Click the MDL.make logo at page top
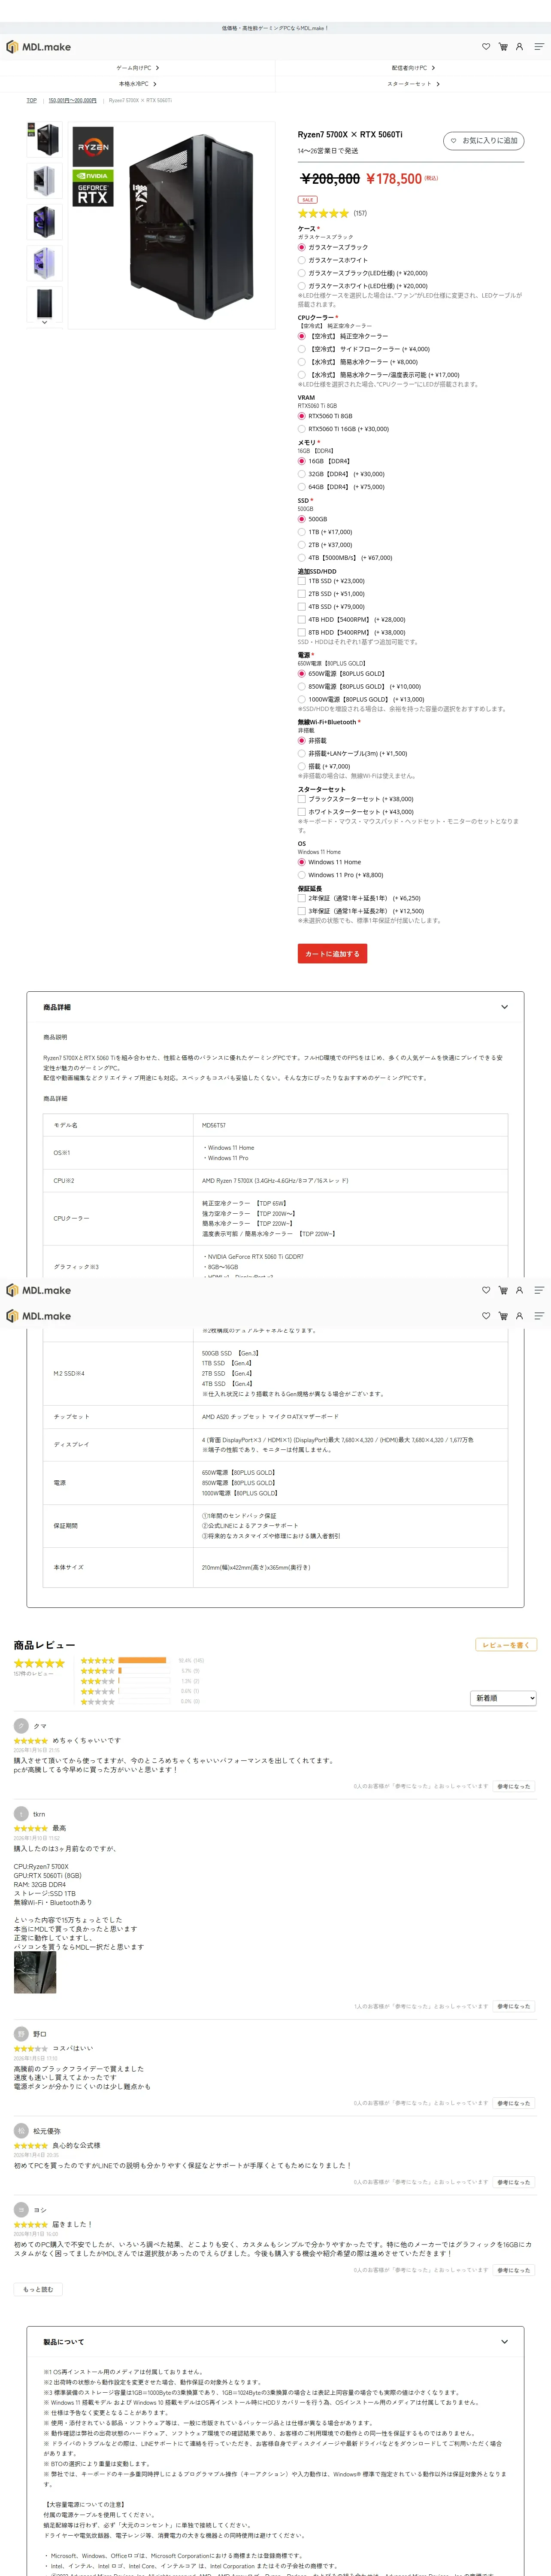Viewport: 551px width, 2576px height. (x=39, y=47)
